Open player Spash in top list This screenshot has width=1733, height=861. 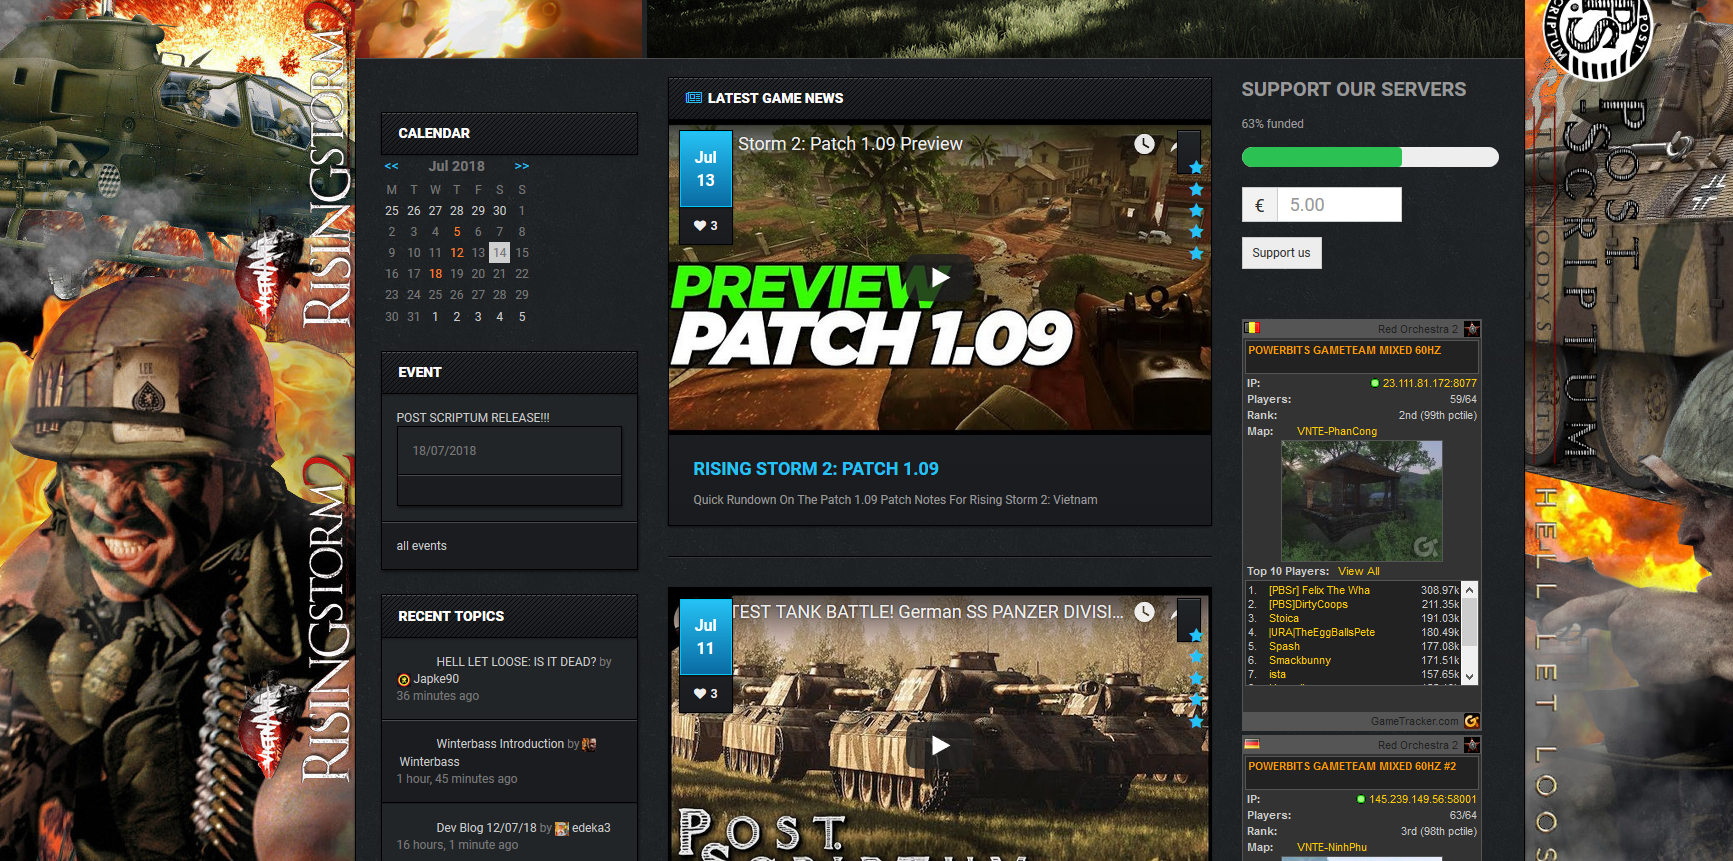coord(1284,647)
